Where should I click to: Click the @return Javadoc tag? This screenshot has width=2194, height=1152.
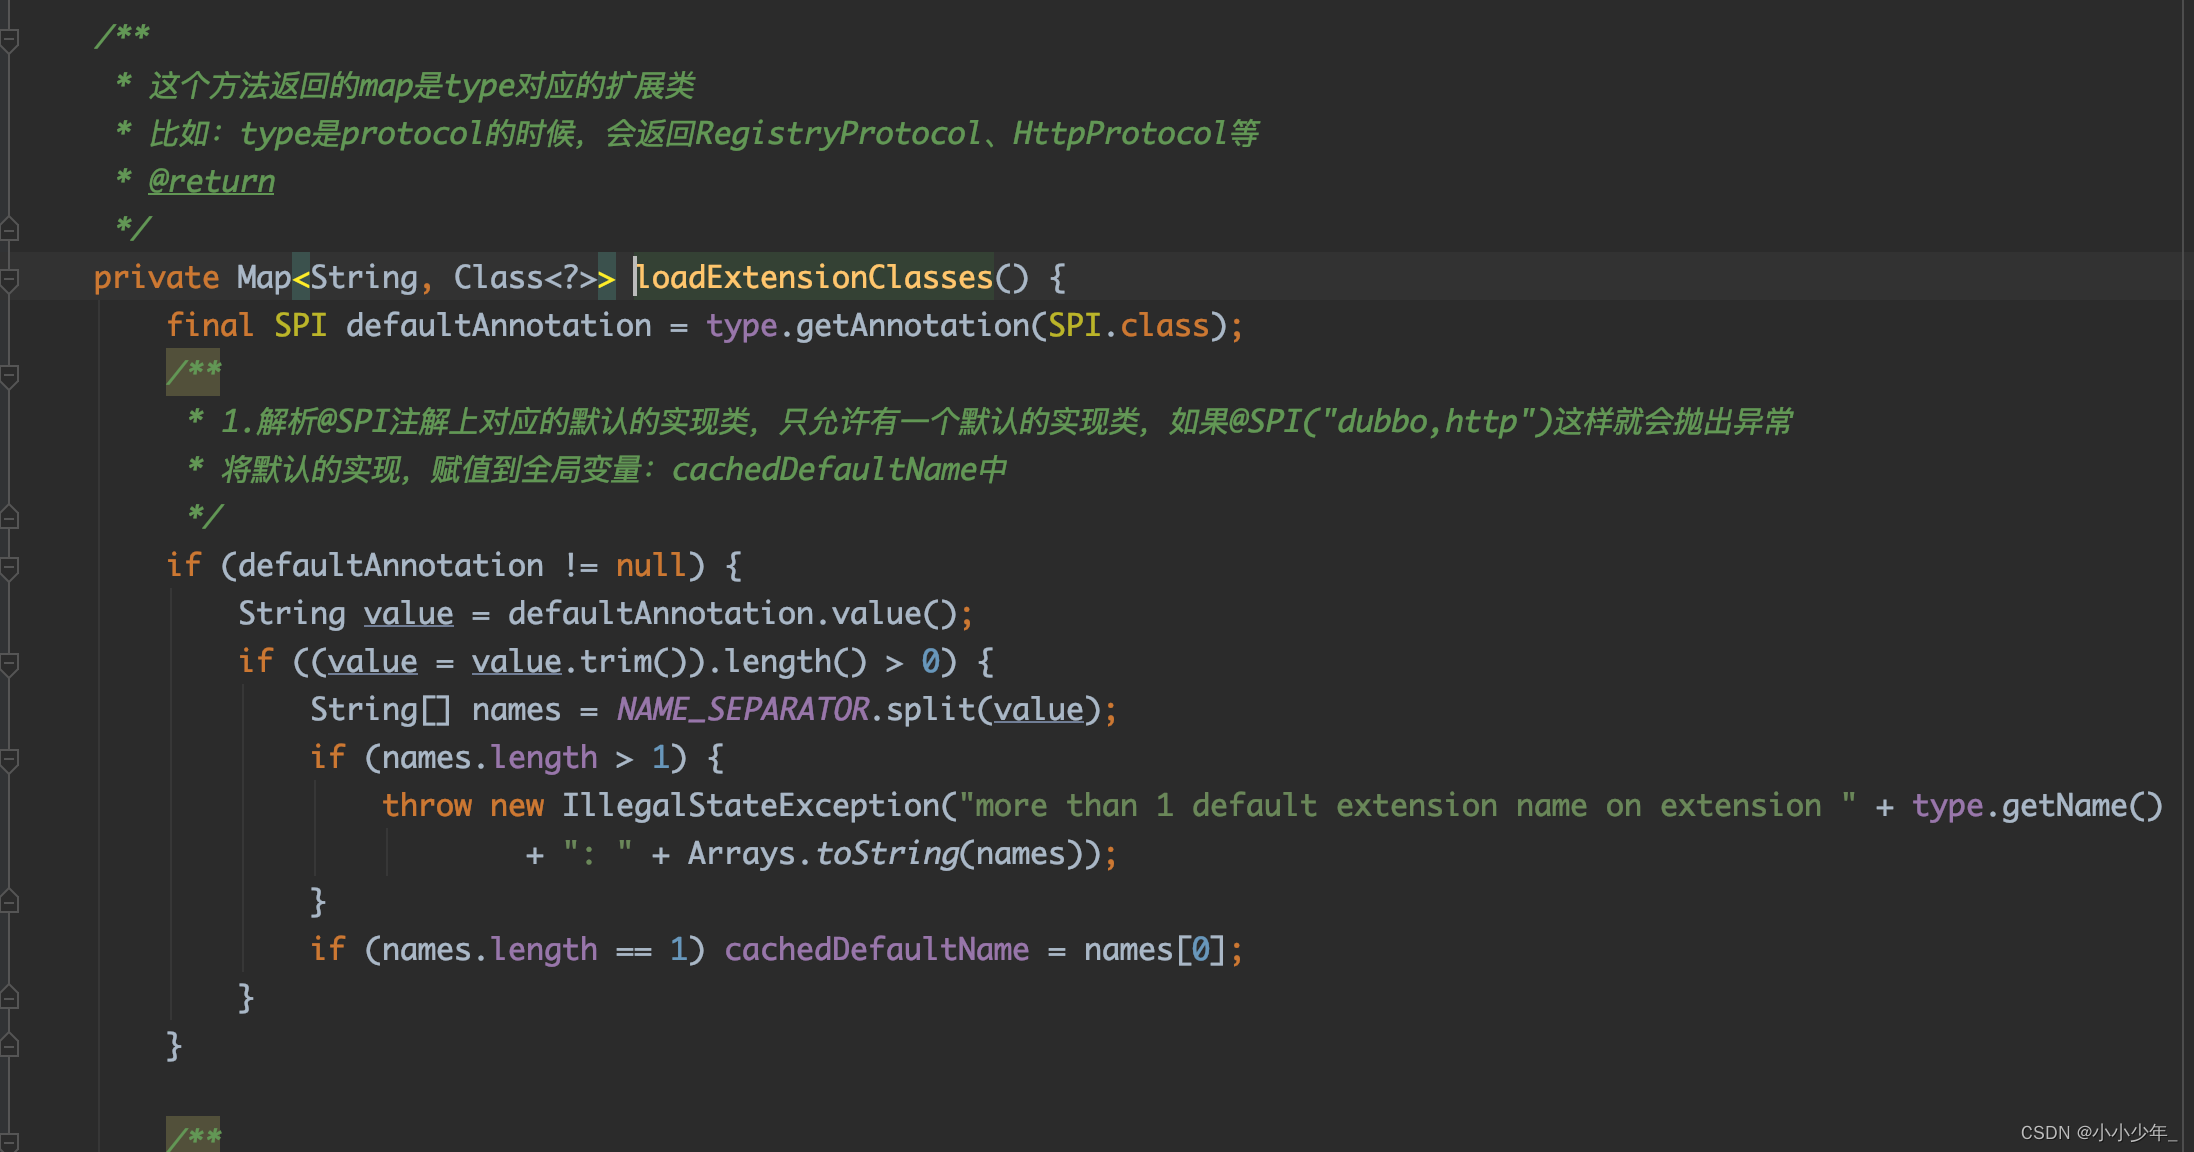pyautogui.click(x=211, y=181)
